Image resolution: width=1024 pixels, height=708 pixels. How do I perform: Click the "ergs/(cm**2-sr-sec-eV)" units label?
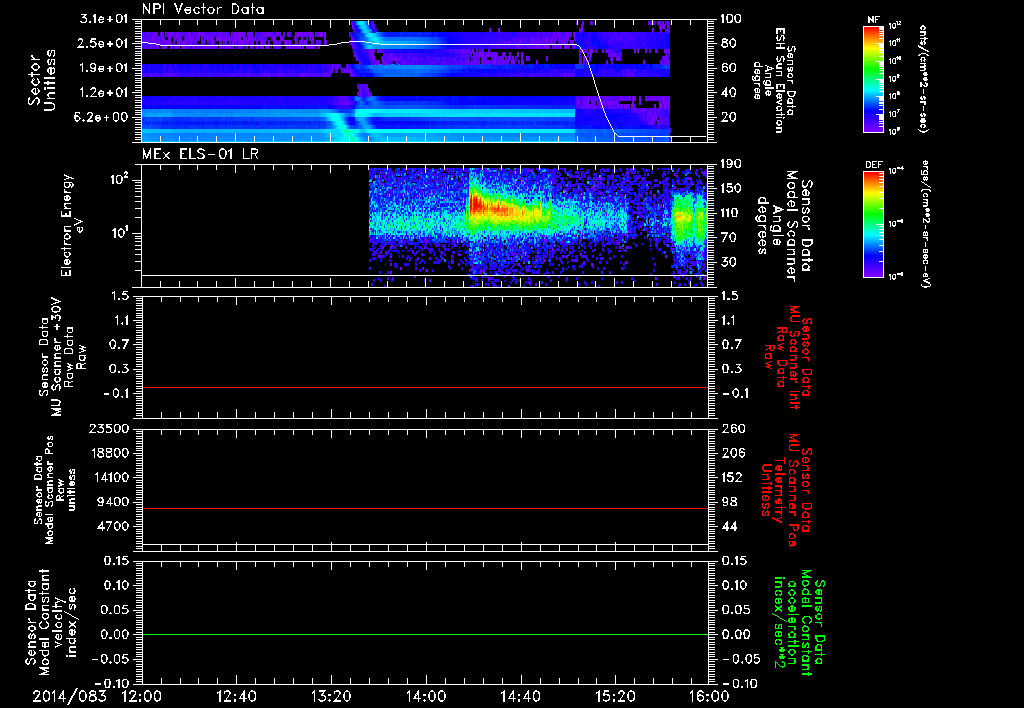(x=926, y=223)
